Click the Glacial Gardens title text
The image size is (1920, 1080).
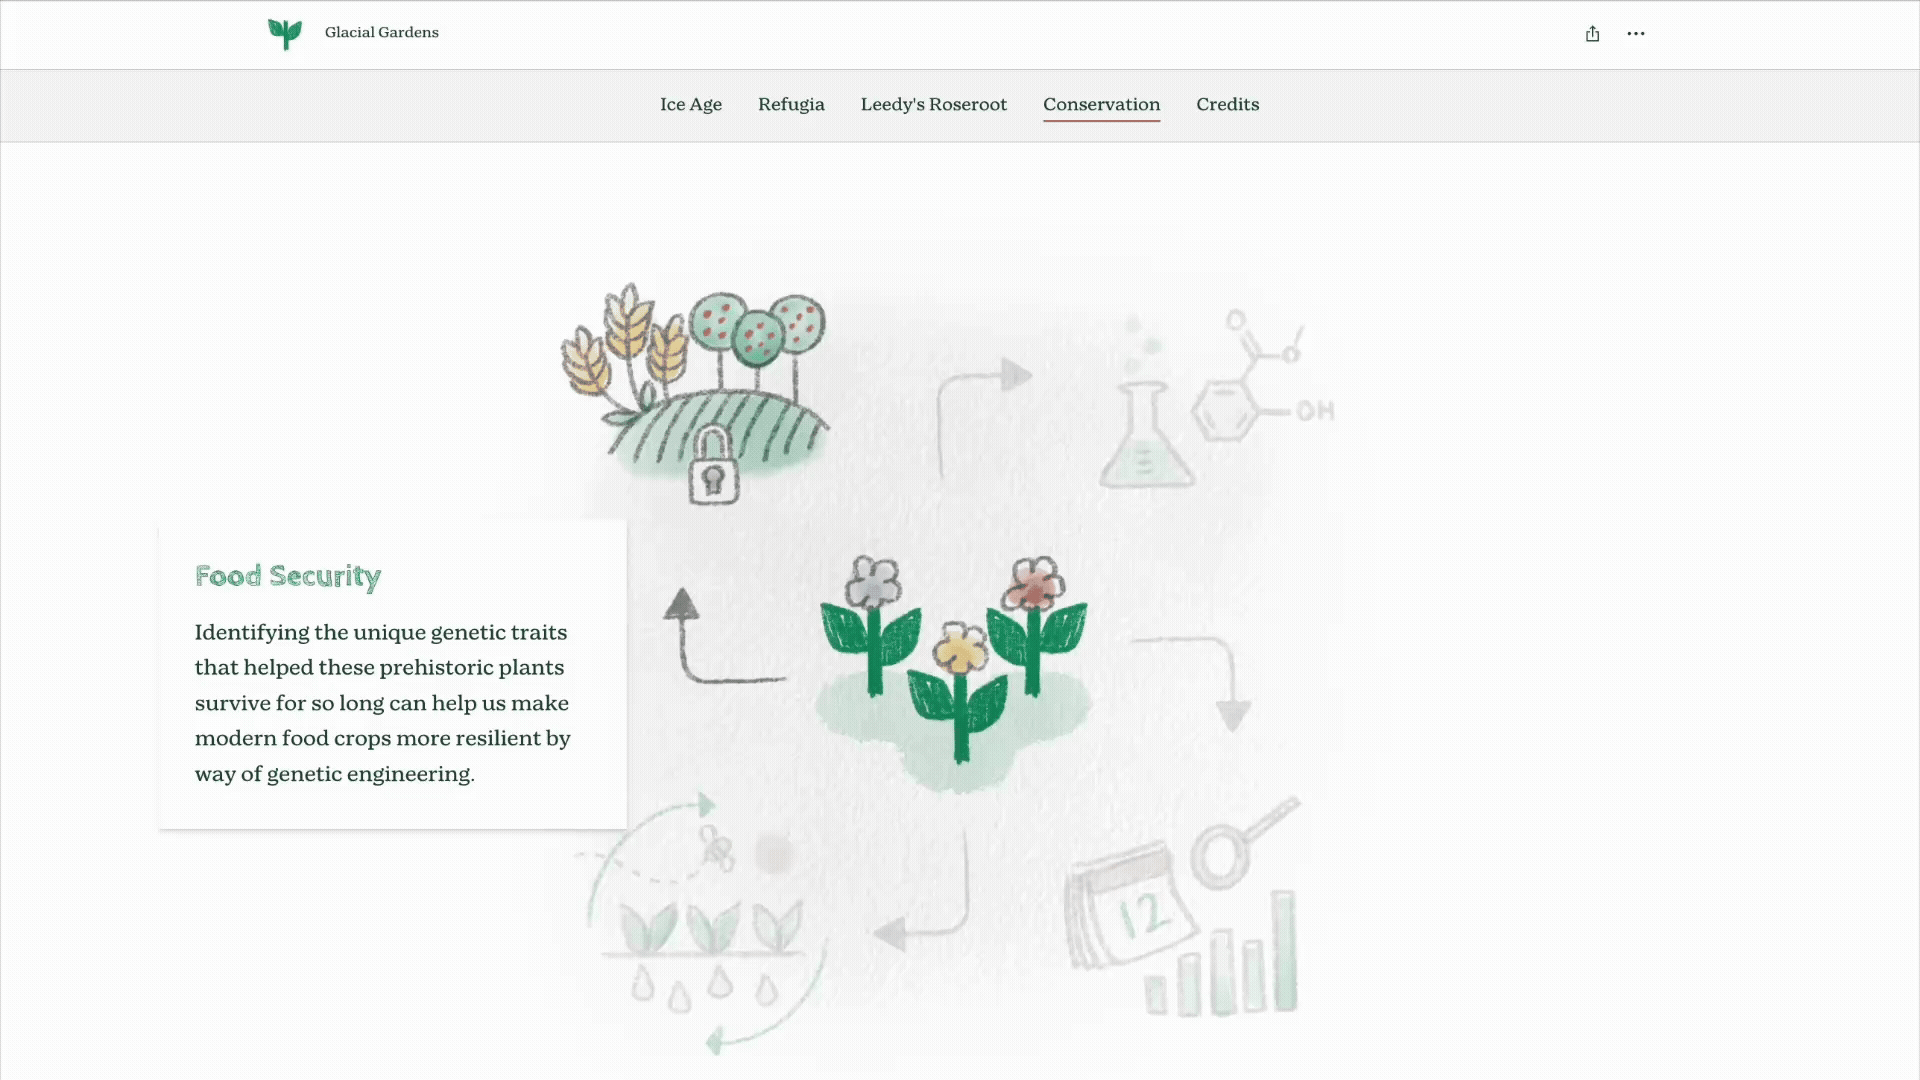tap(381, 33)
